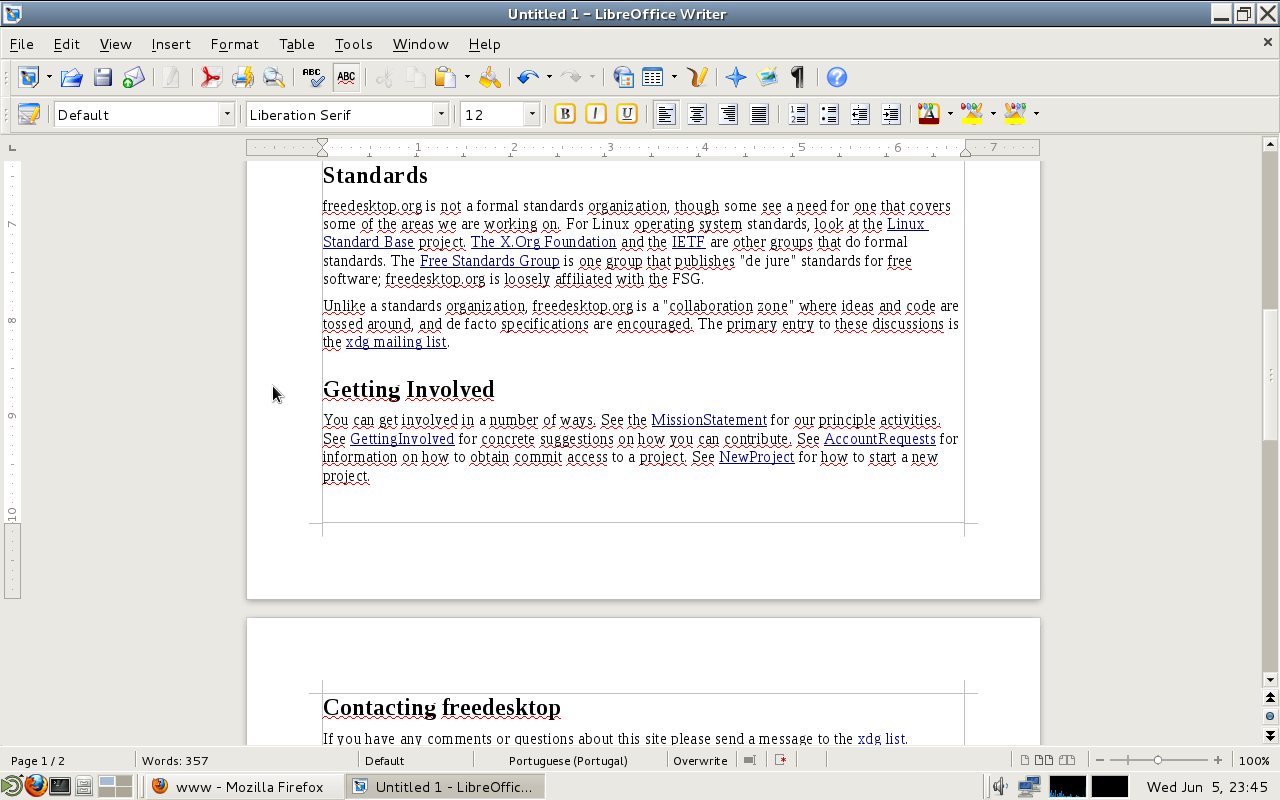This screenshot has width=1280, height=800.
Task: Switch to www - Mozilla Firefox taskbar window
Action: pyautogui.click(x=244, y=787)
